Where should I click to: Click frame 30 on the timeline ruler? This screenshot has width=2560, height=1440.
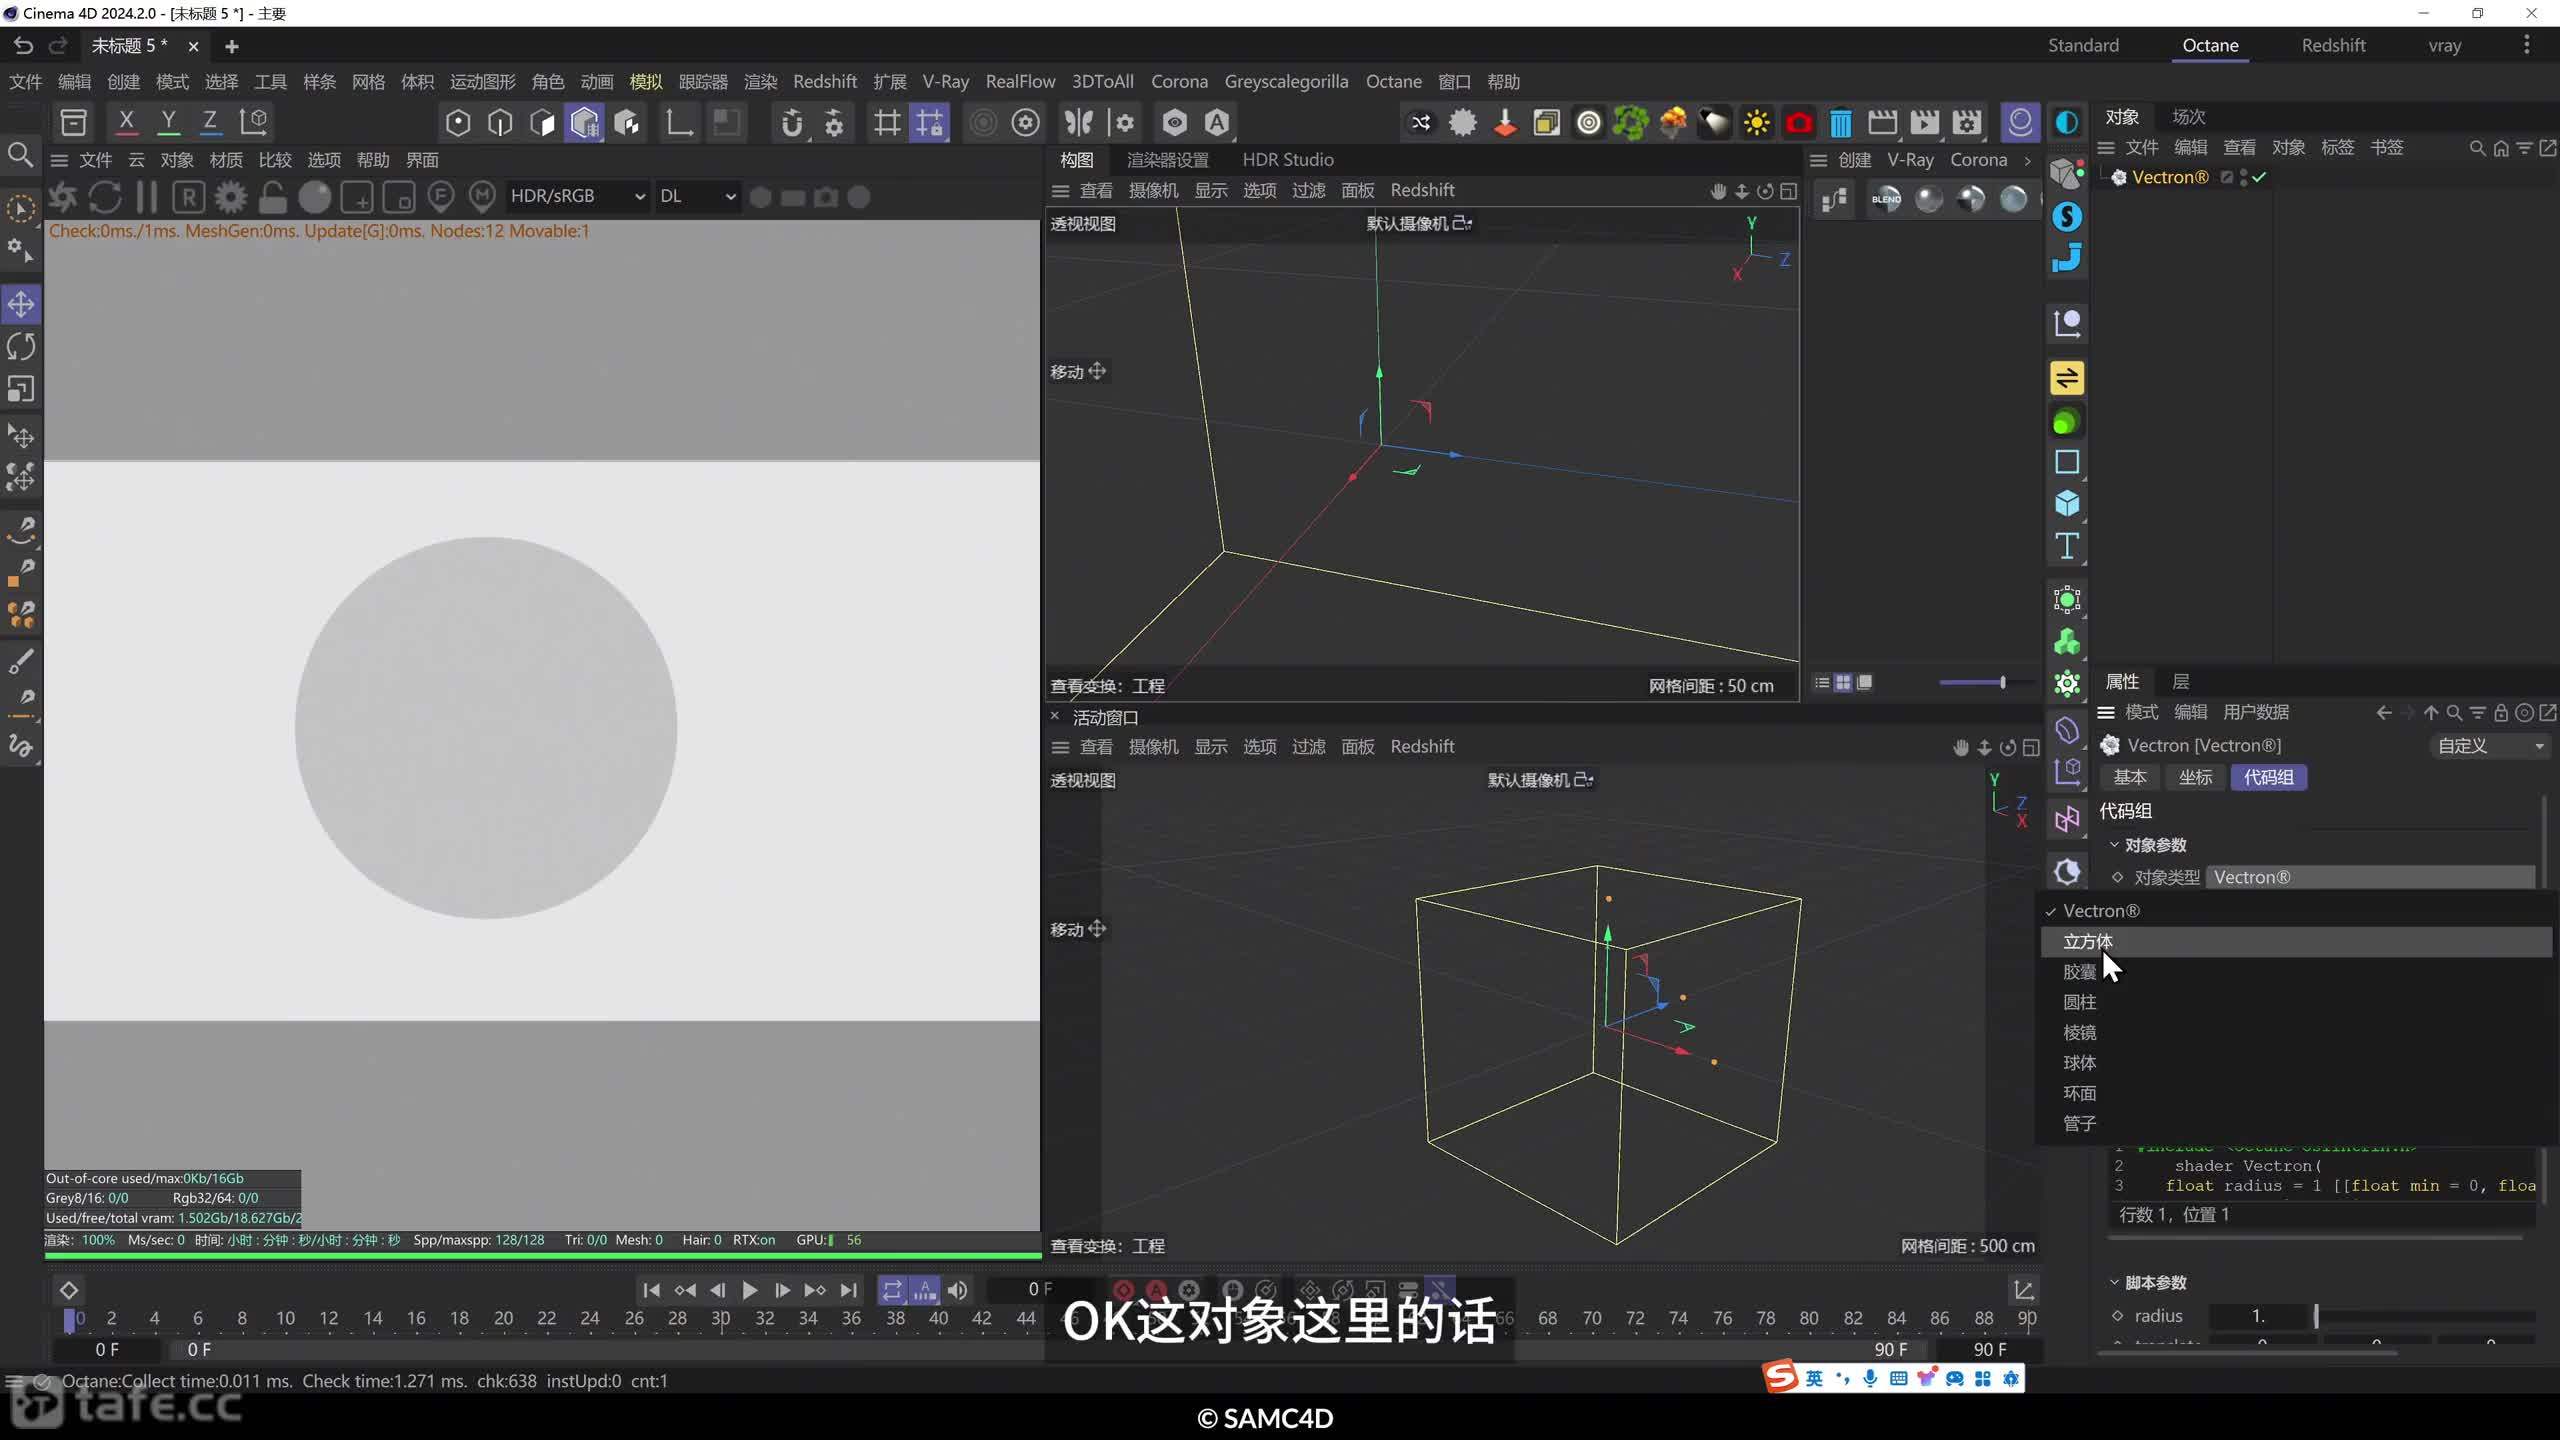tap(720, 1318)
